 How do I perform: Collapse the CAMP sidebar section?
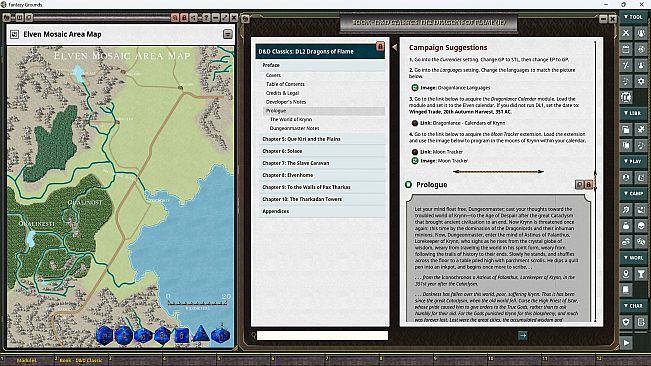point(633,193)
